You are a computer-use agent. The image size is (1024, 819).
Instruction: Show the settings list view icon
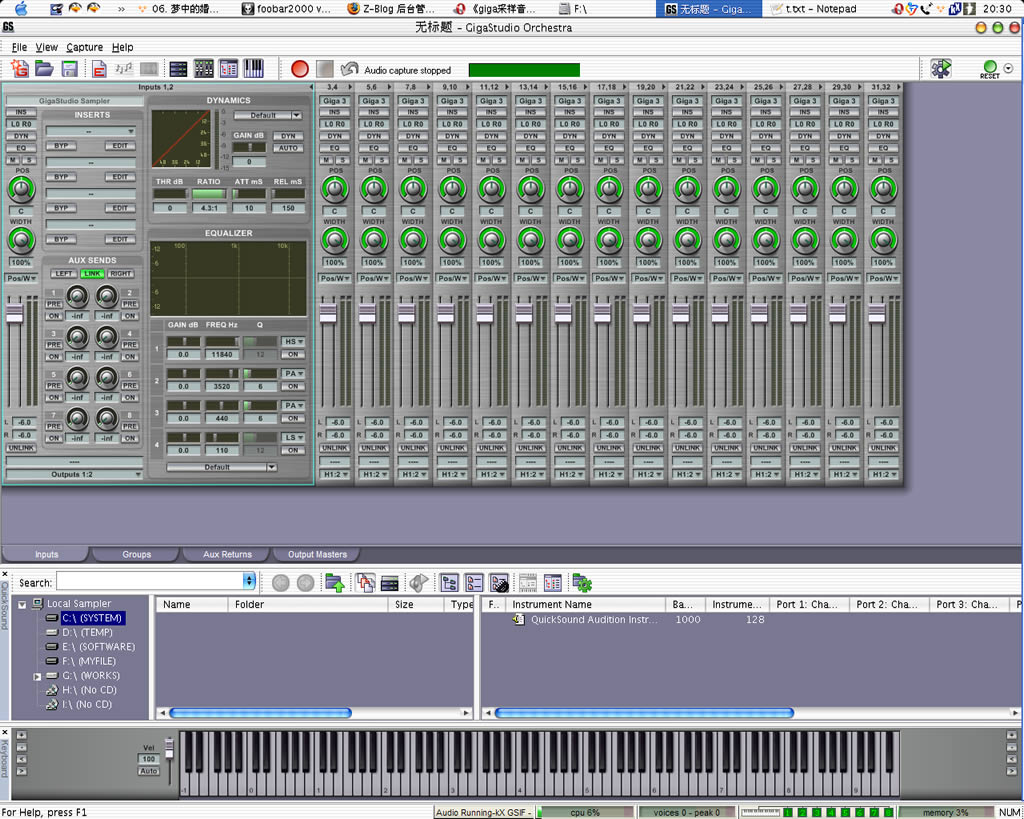tap(229, 69)
